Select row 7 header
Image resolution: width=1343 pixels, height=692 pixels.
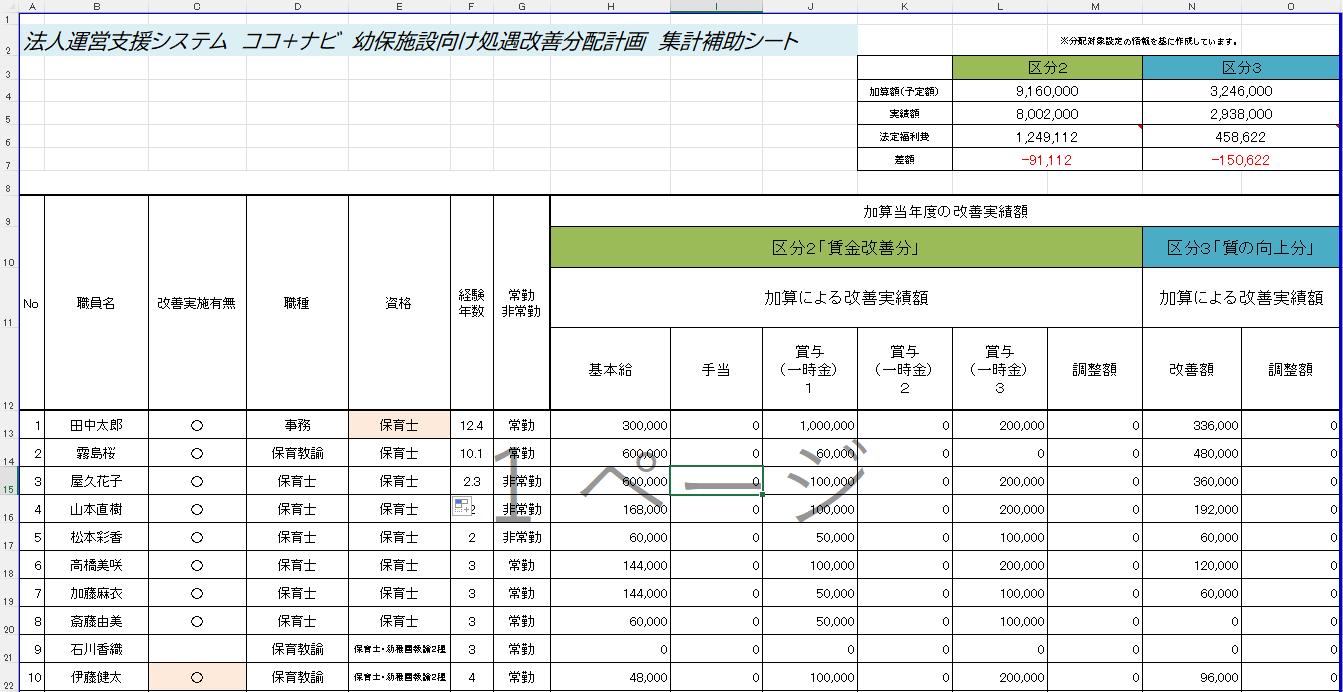(x=10, y=159)
